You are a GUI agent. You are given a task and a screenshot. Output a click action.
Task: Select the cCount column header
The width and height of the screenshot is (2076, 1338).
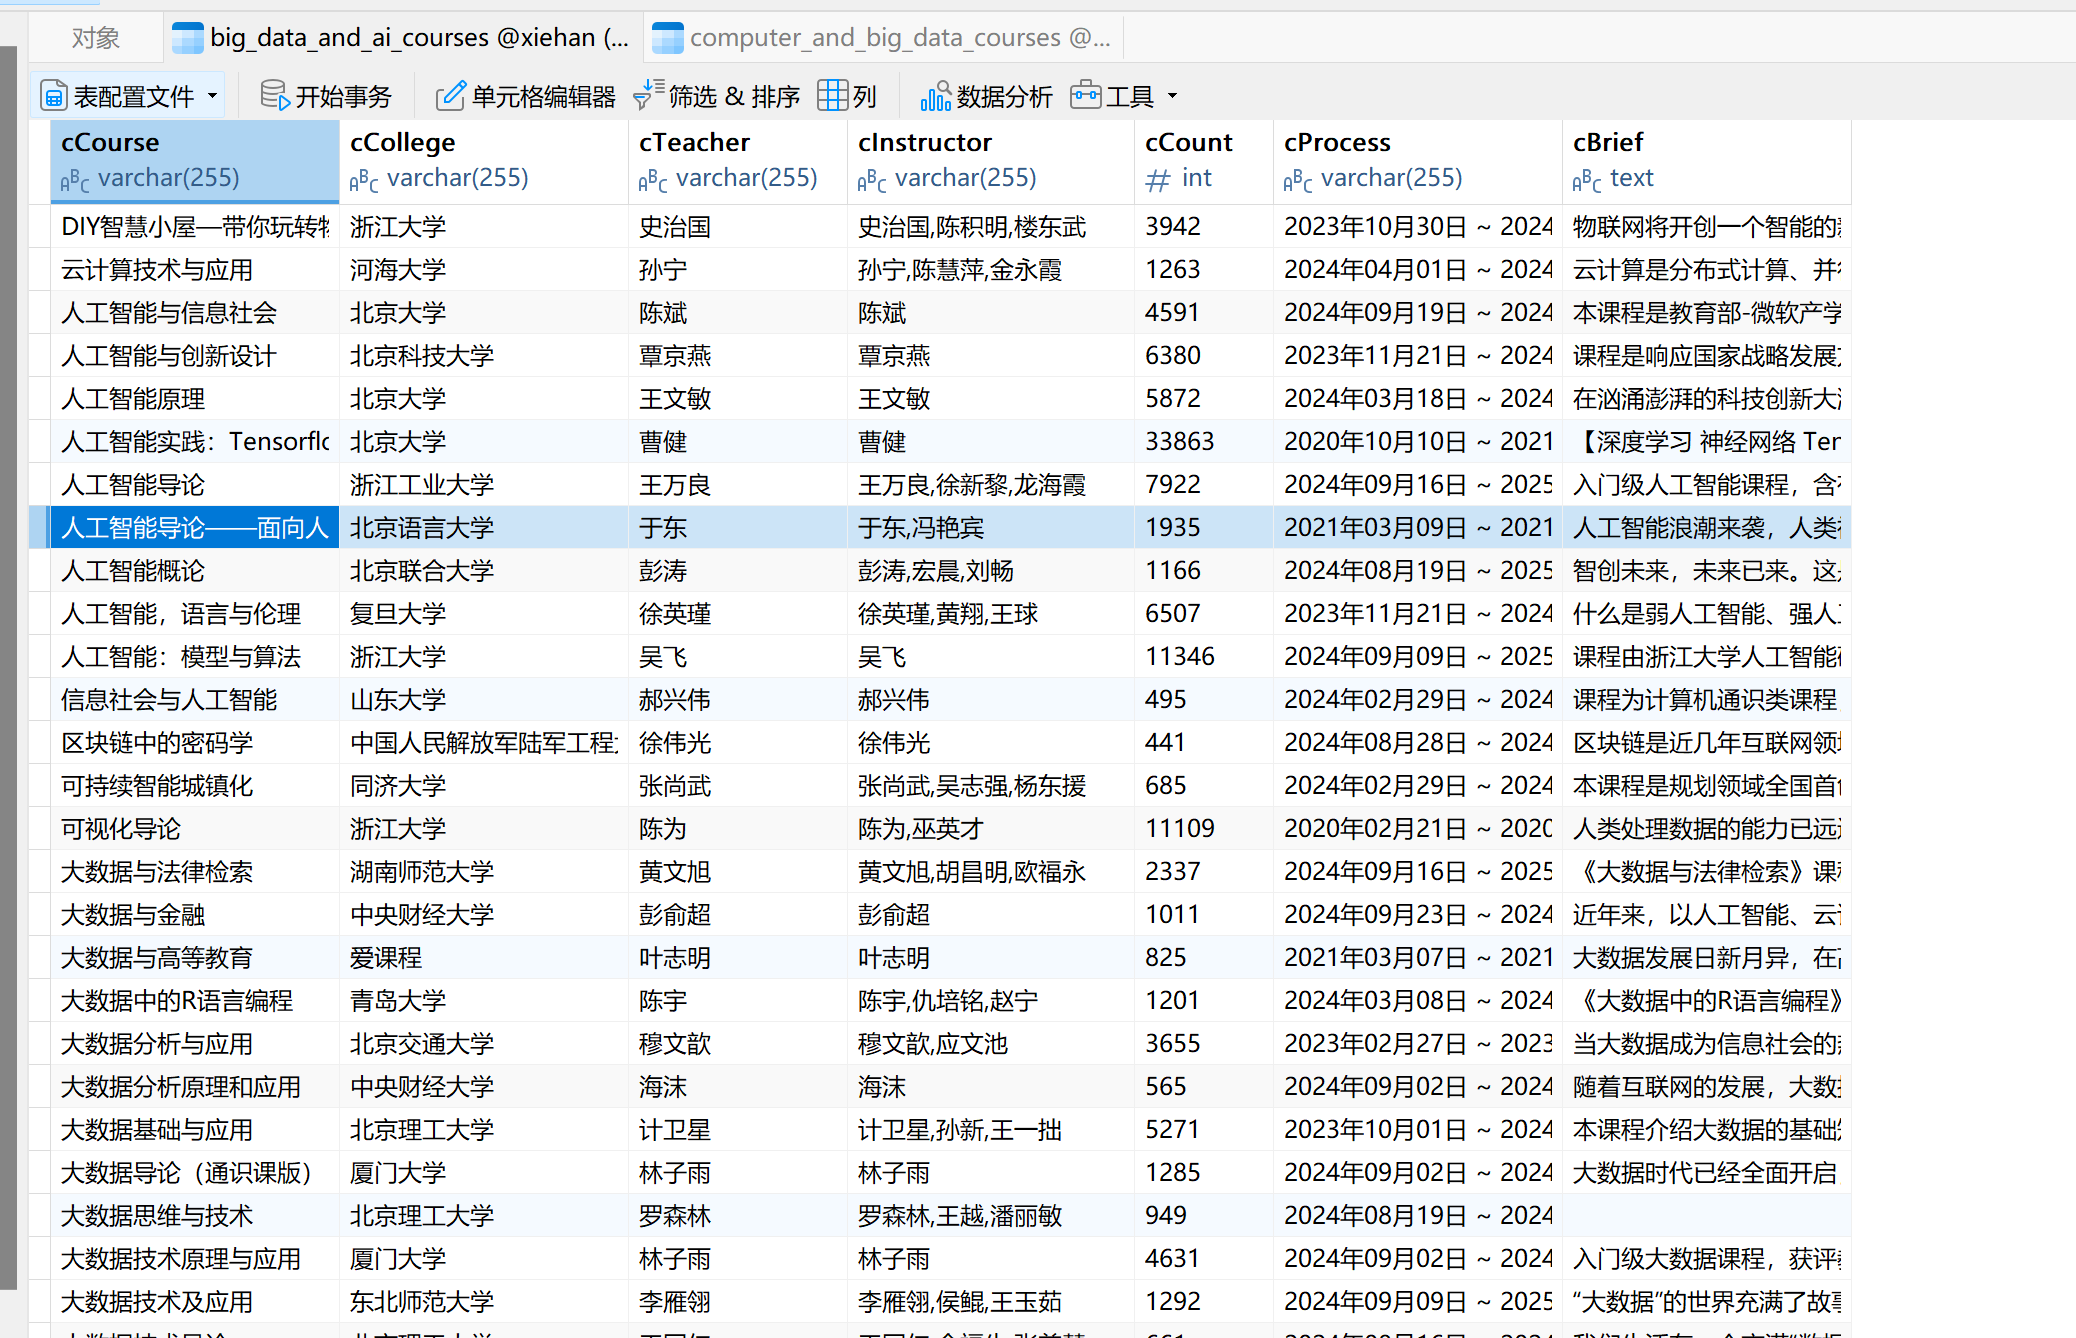[x=1204, y=160]
